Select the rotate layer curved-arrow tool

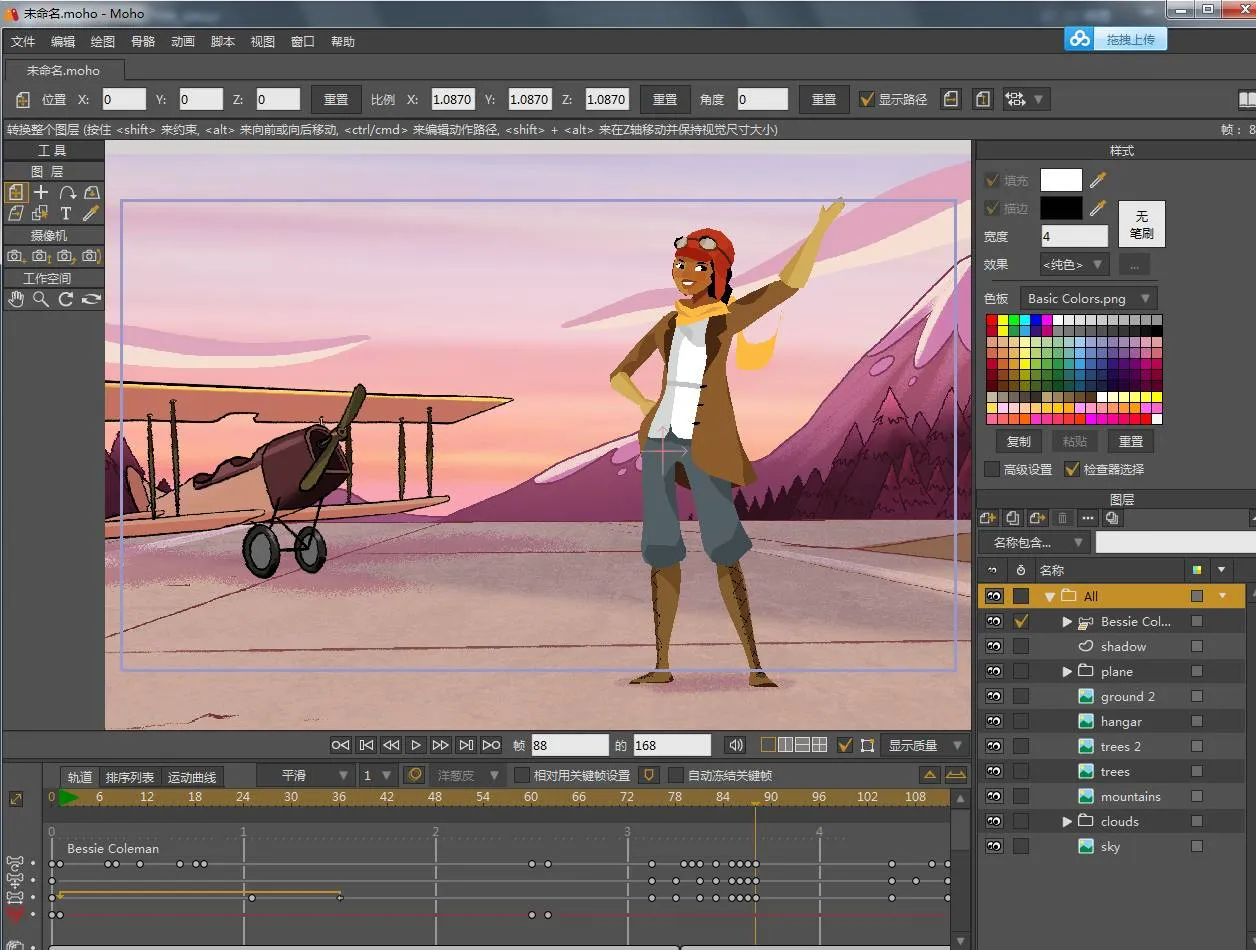[x=66, y=192]
